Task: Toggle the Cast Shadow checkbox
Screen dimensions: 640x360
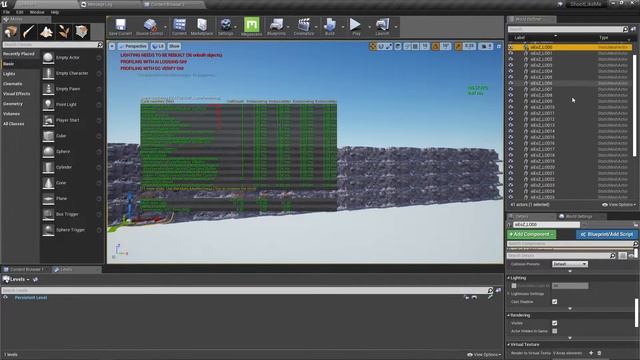Action: click(554, 302)
